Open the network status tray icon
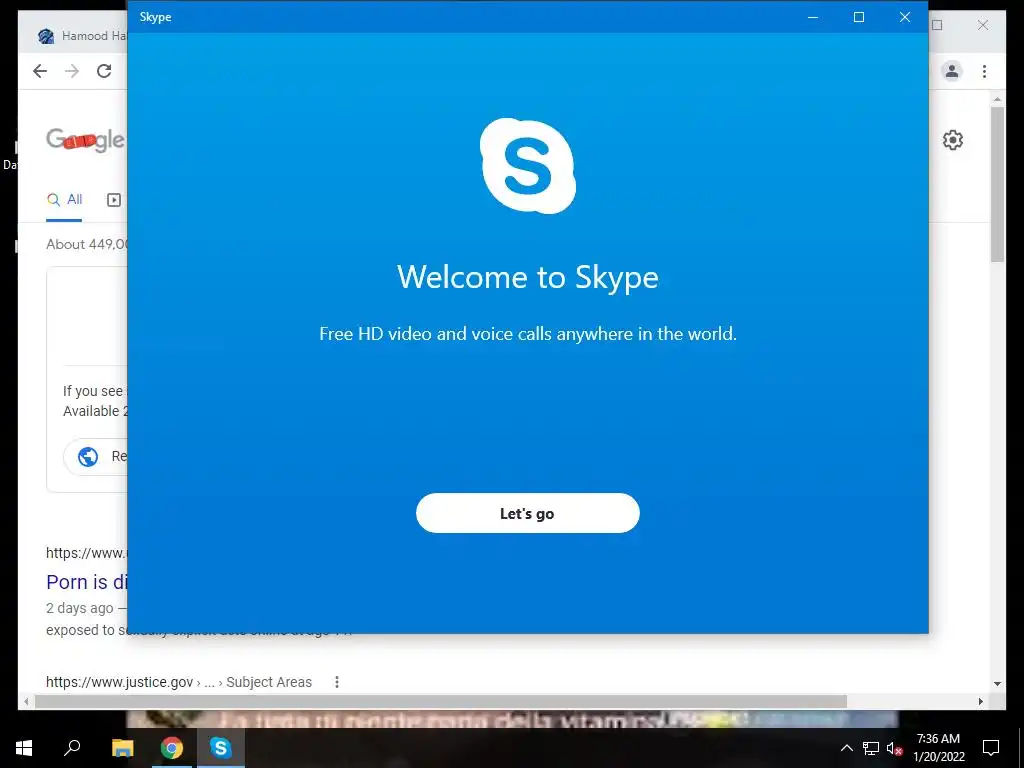Viewport: 1024px width, 768px height. [x=871, y=748]
